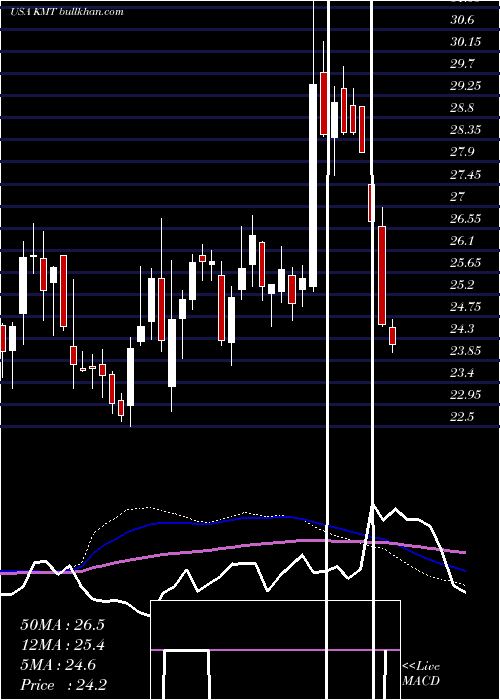Select the 27.9 price axis label
This screenshot has height=700, width=500.
tap(462, 152)
